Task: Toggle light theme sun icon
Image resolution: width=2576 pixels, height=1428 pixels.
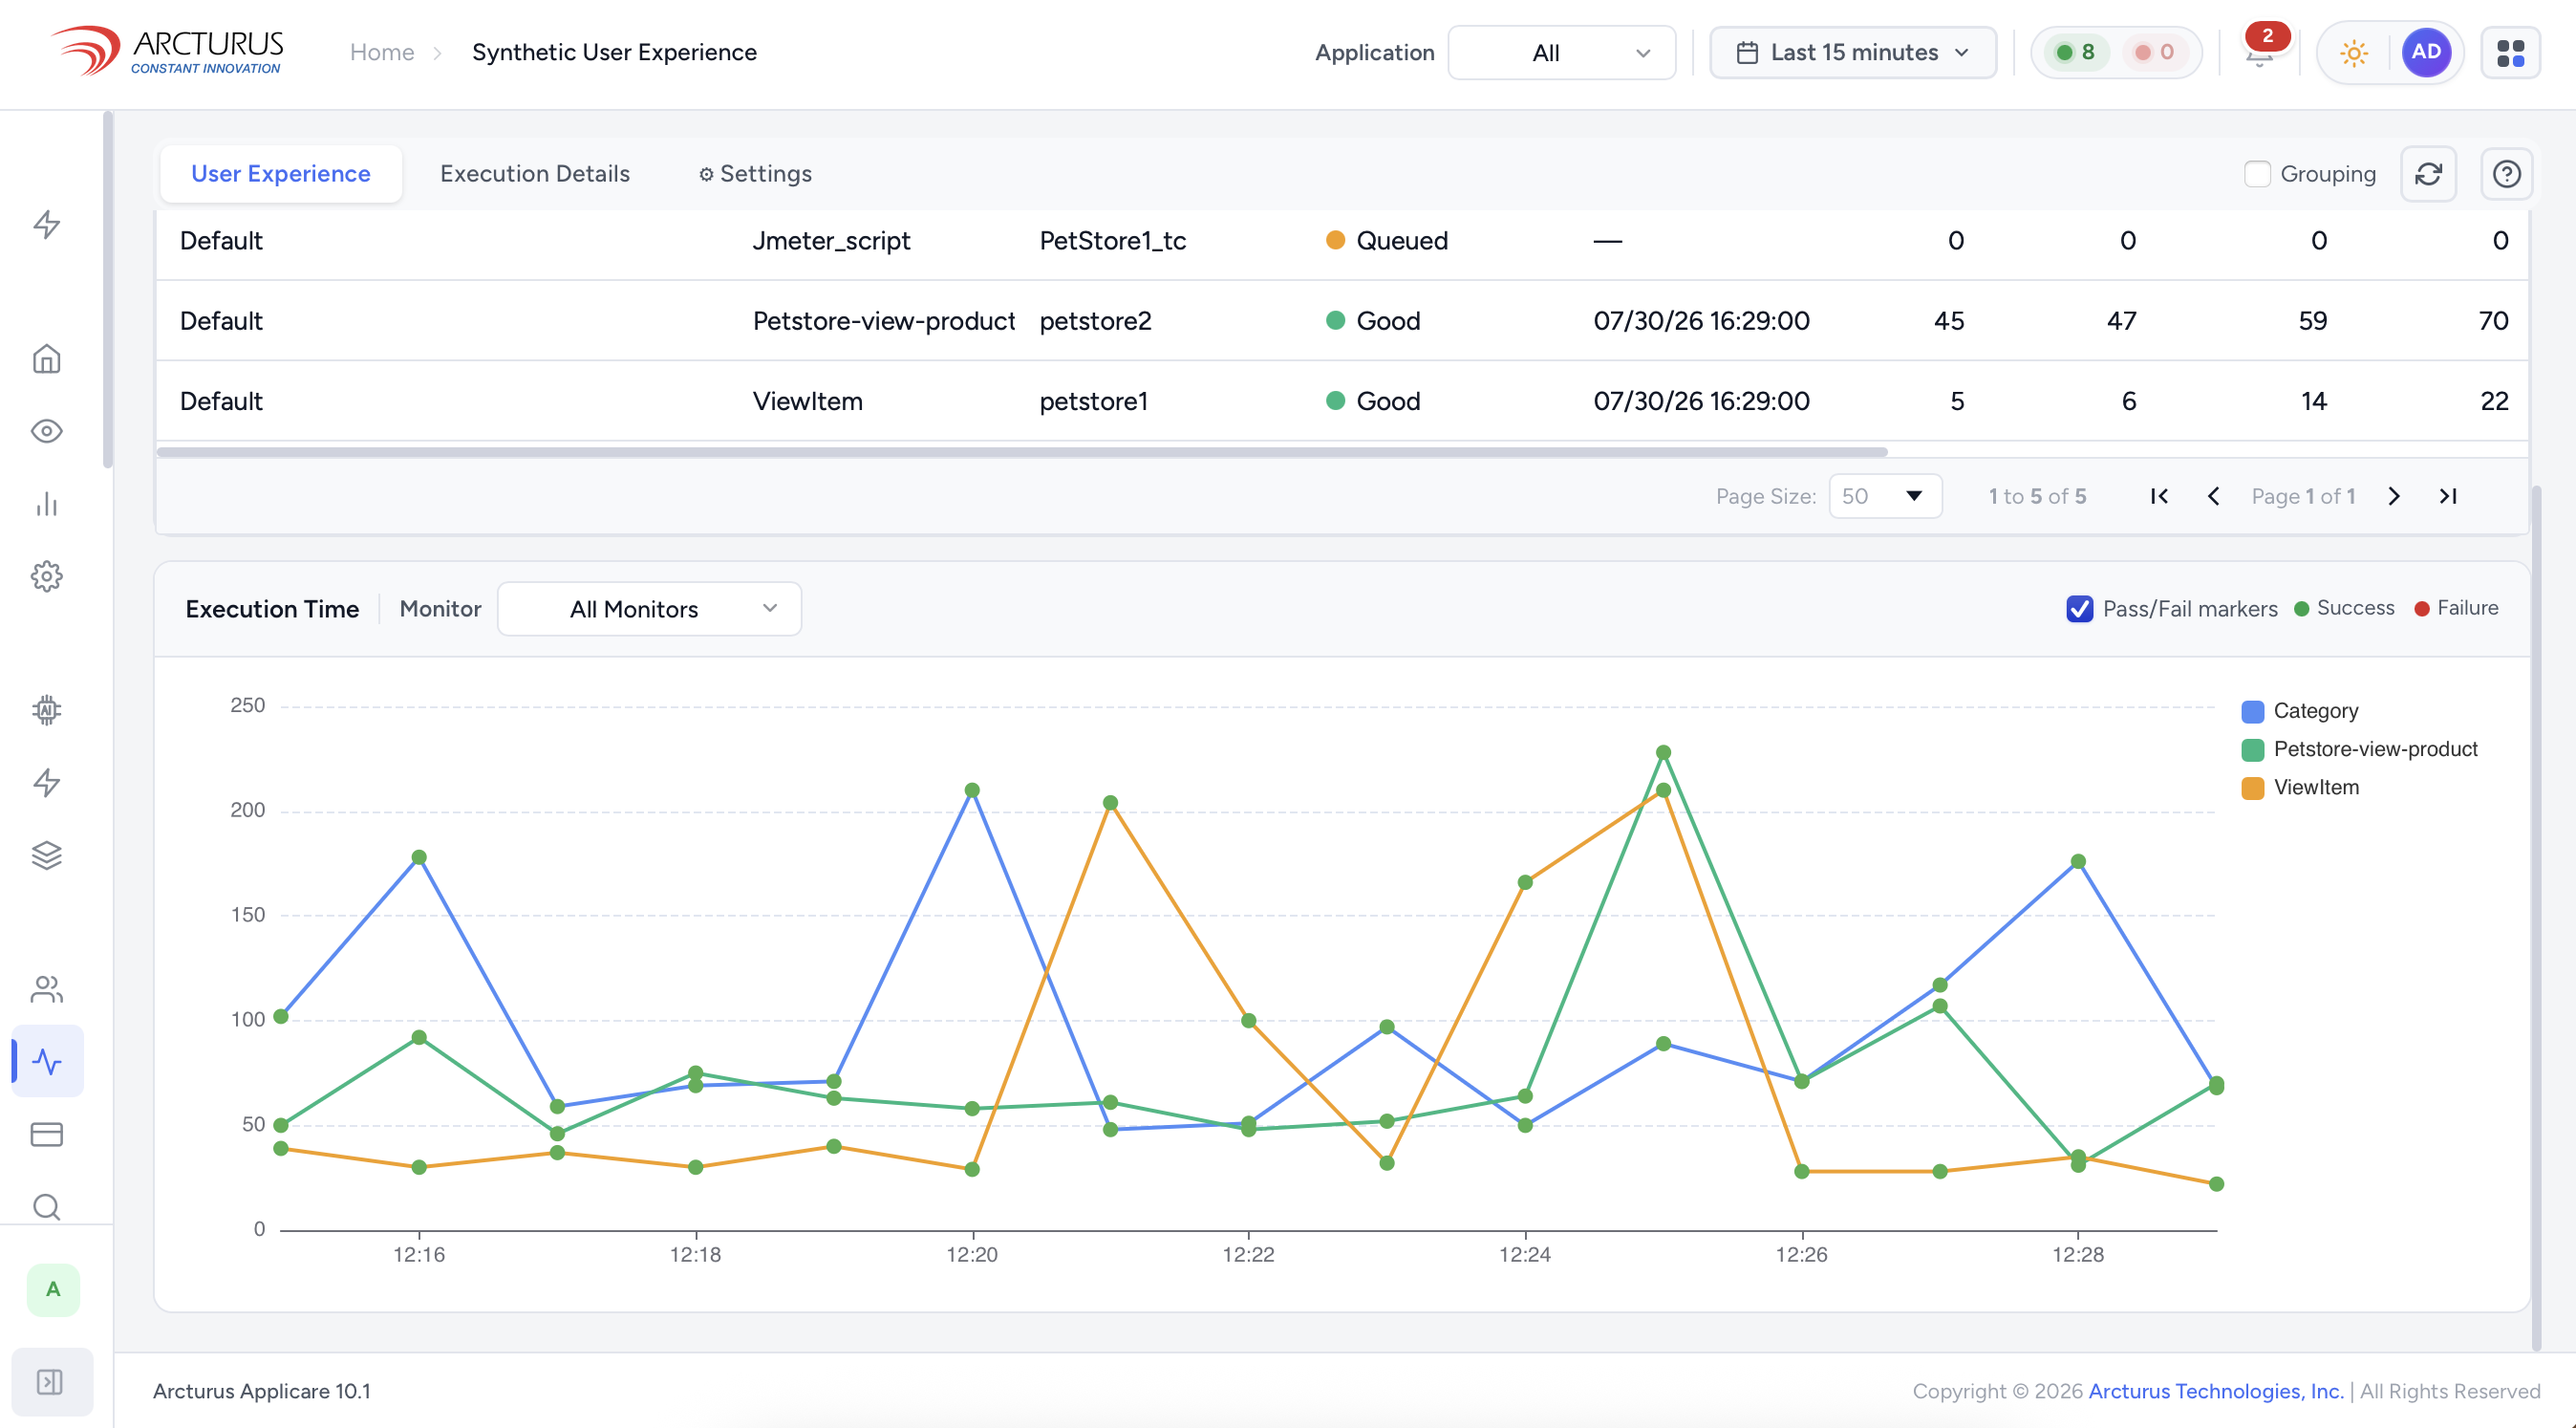Action: (x=2354, y=52)
